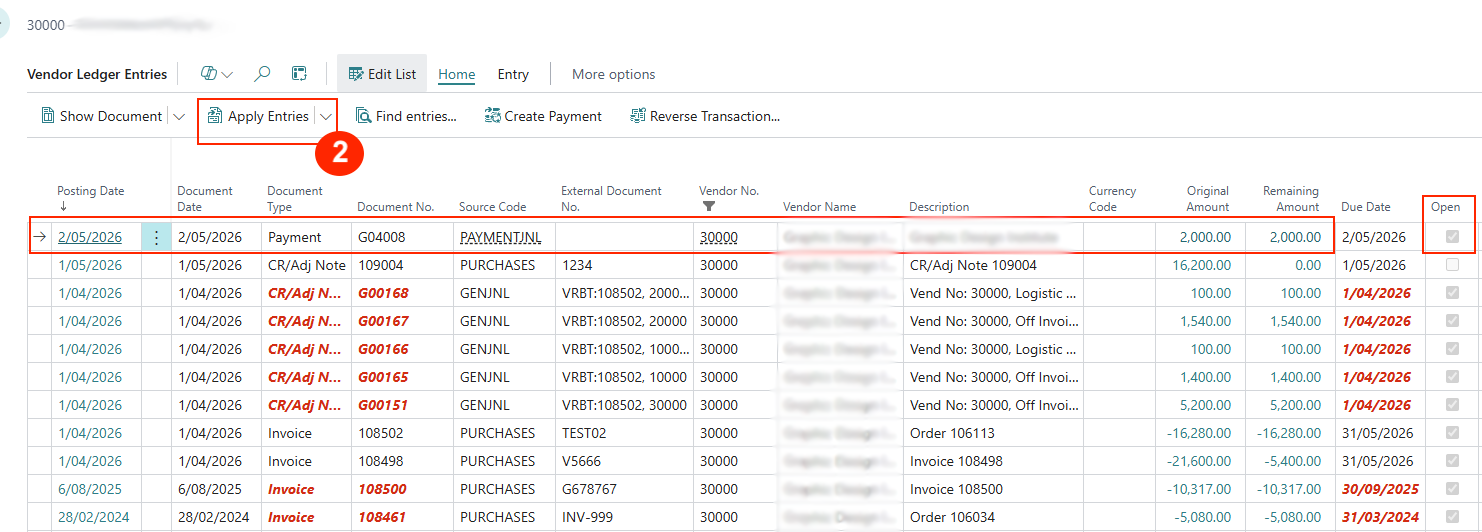Click the search magnifier icon
Image resolution: width=1482 pixels, height=532 pixels.
(x=262, y=74)
